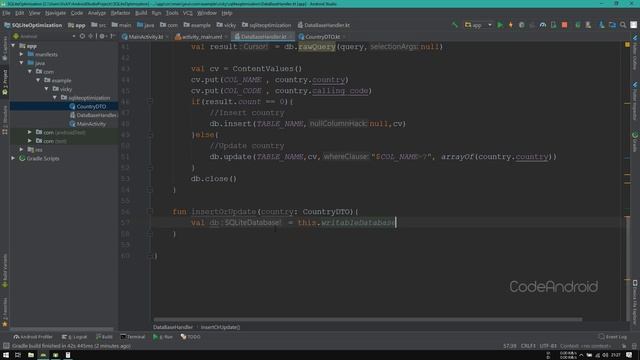640x360 pixels.
Task: Open the File menu
Action: point(7,13)
